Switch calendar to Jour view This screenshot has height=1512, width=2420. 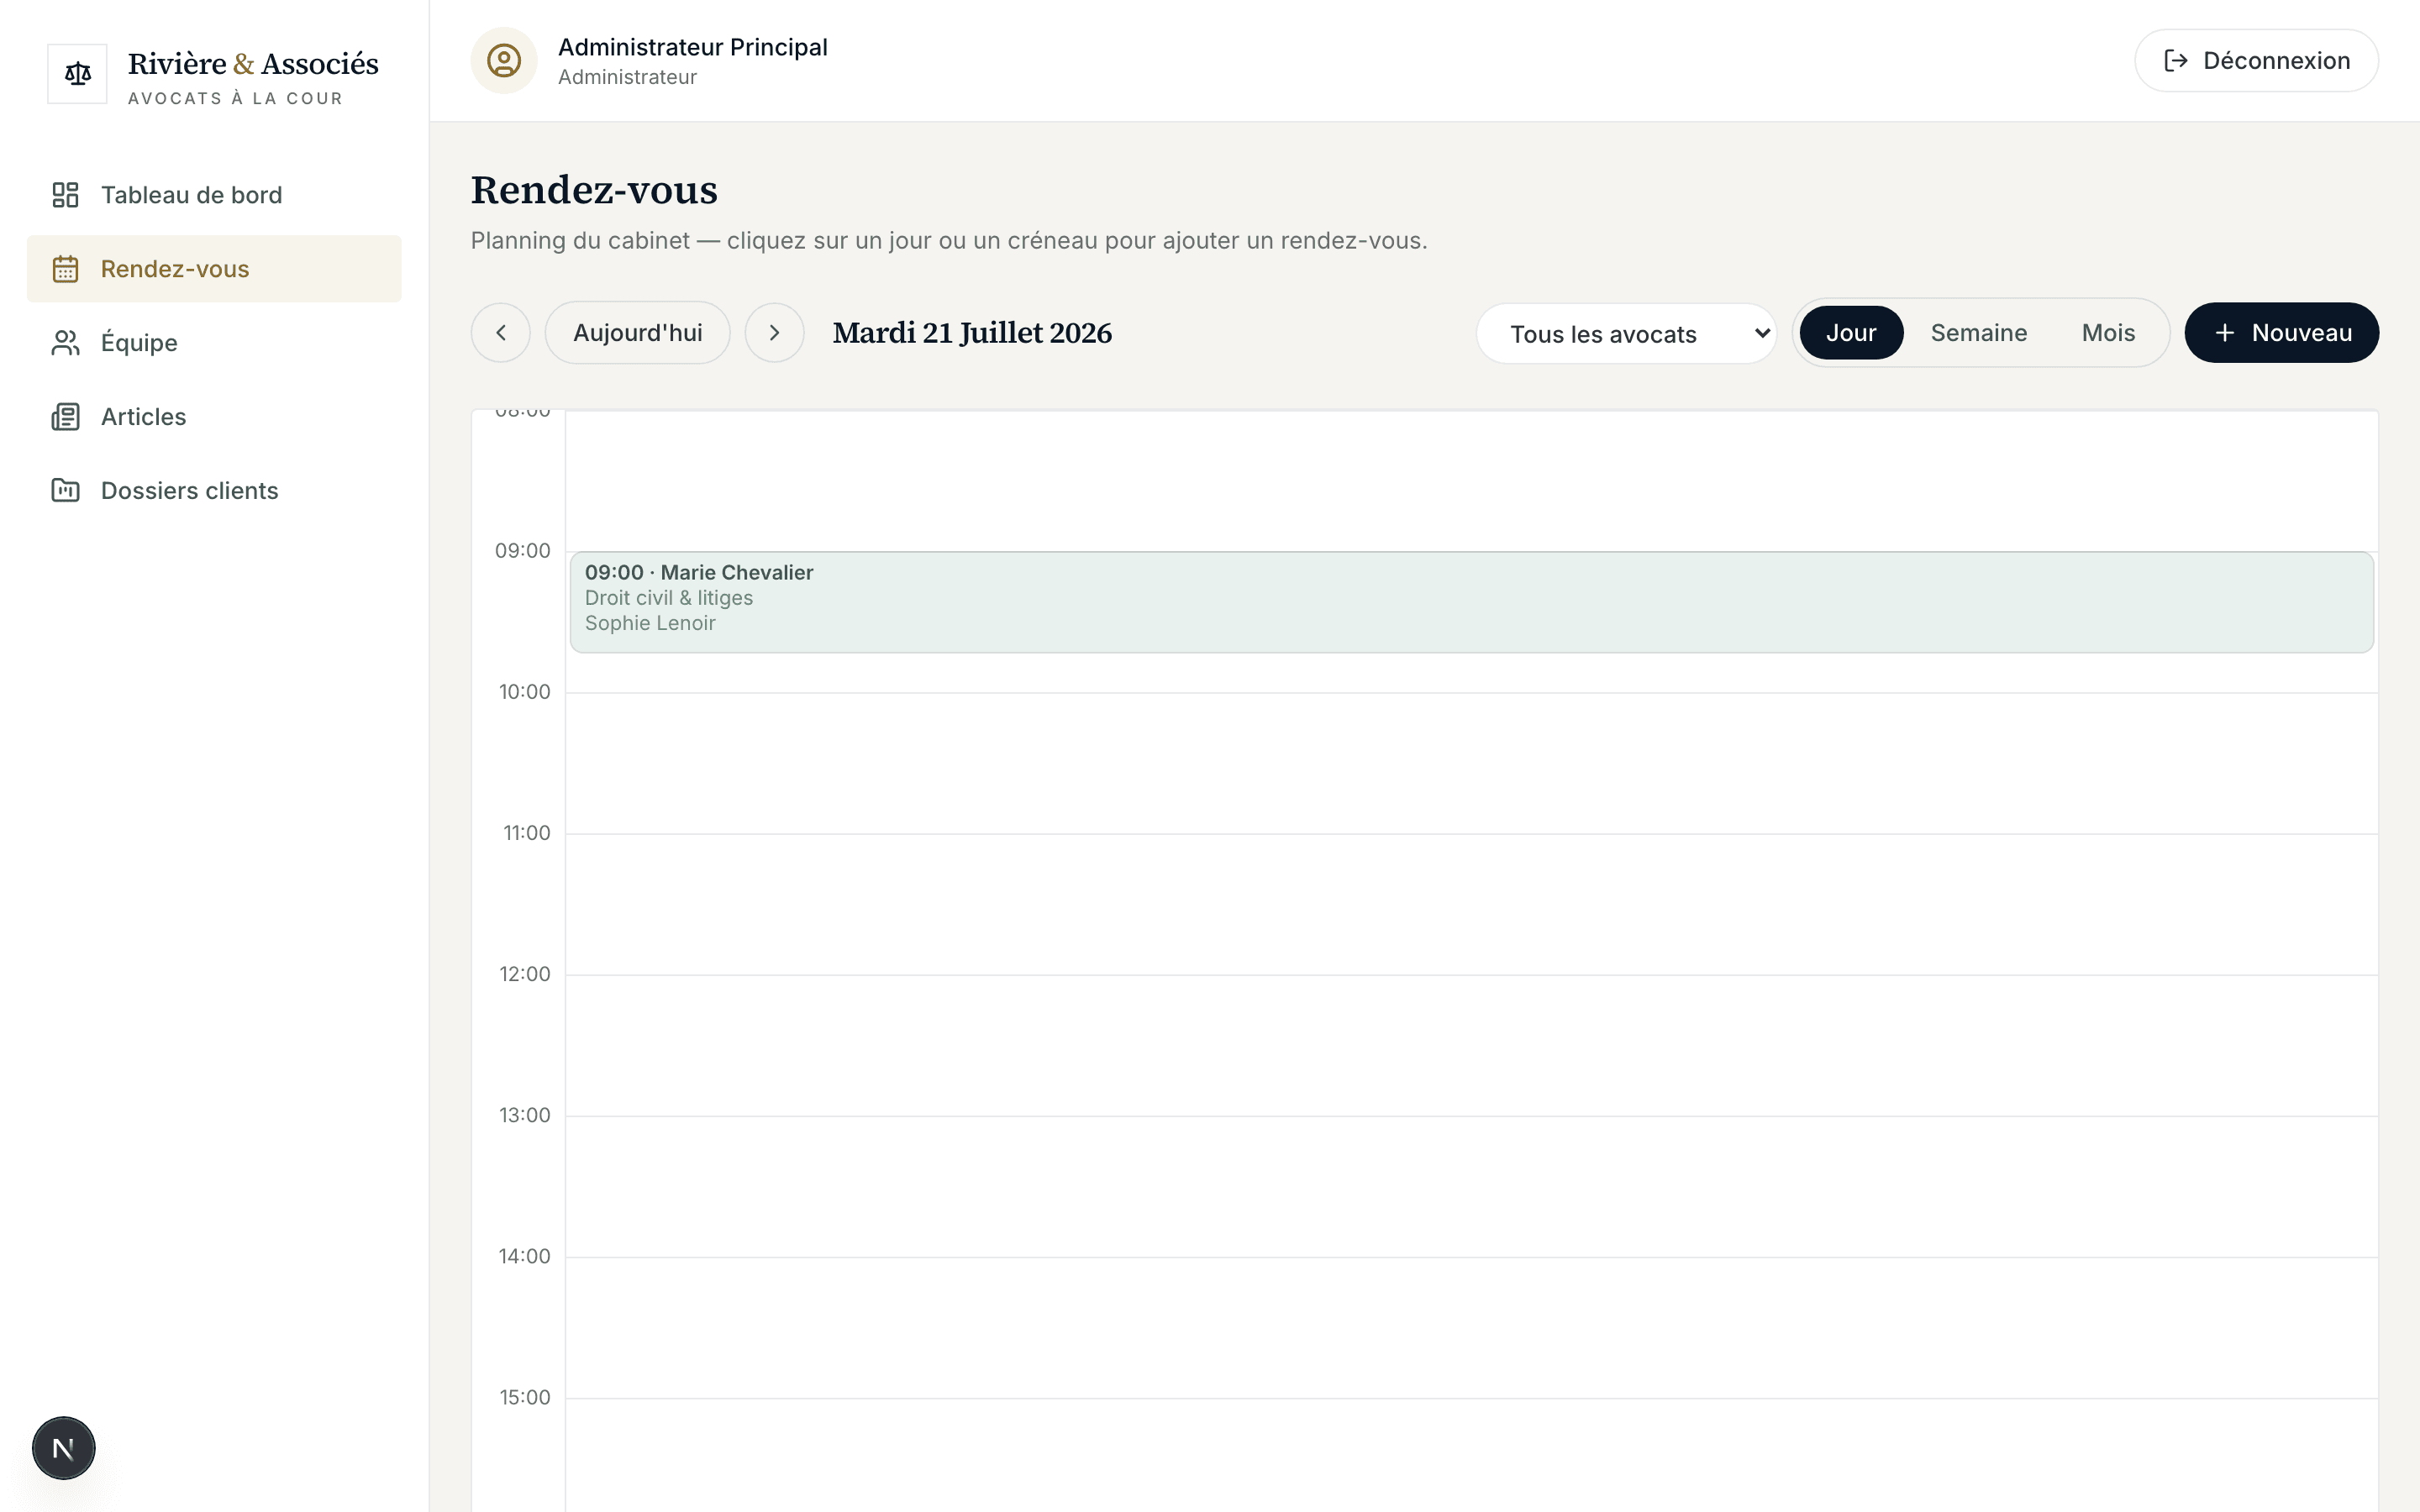1851,333
